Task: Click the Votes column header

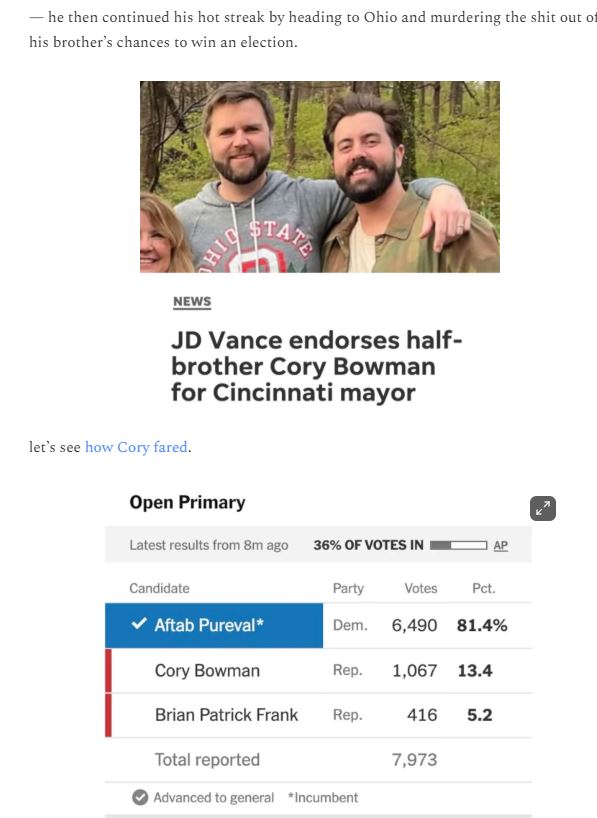Action: (x=421, y=588)
